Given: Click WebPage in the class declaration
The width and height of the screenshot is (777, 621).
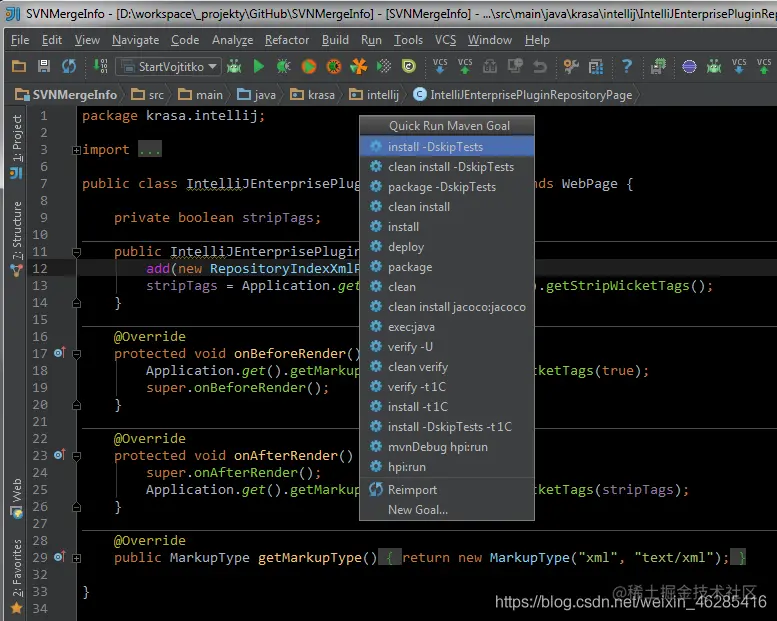Looking at the screenshot, I should (x=589, y=183).
